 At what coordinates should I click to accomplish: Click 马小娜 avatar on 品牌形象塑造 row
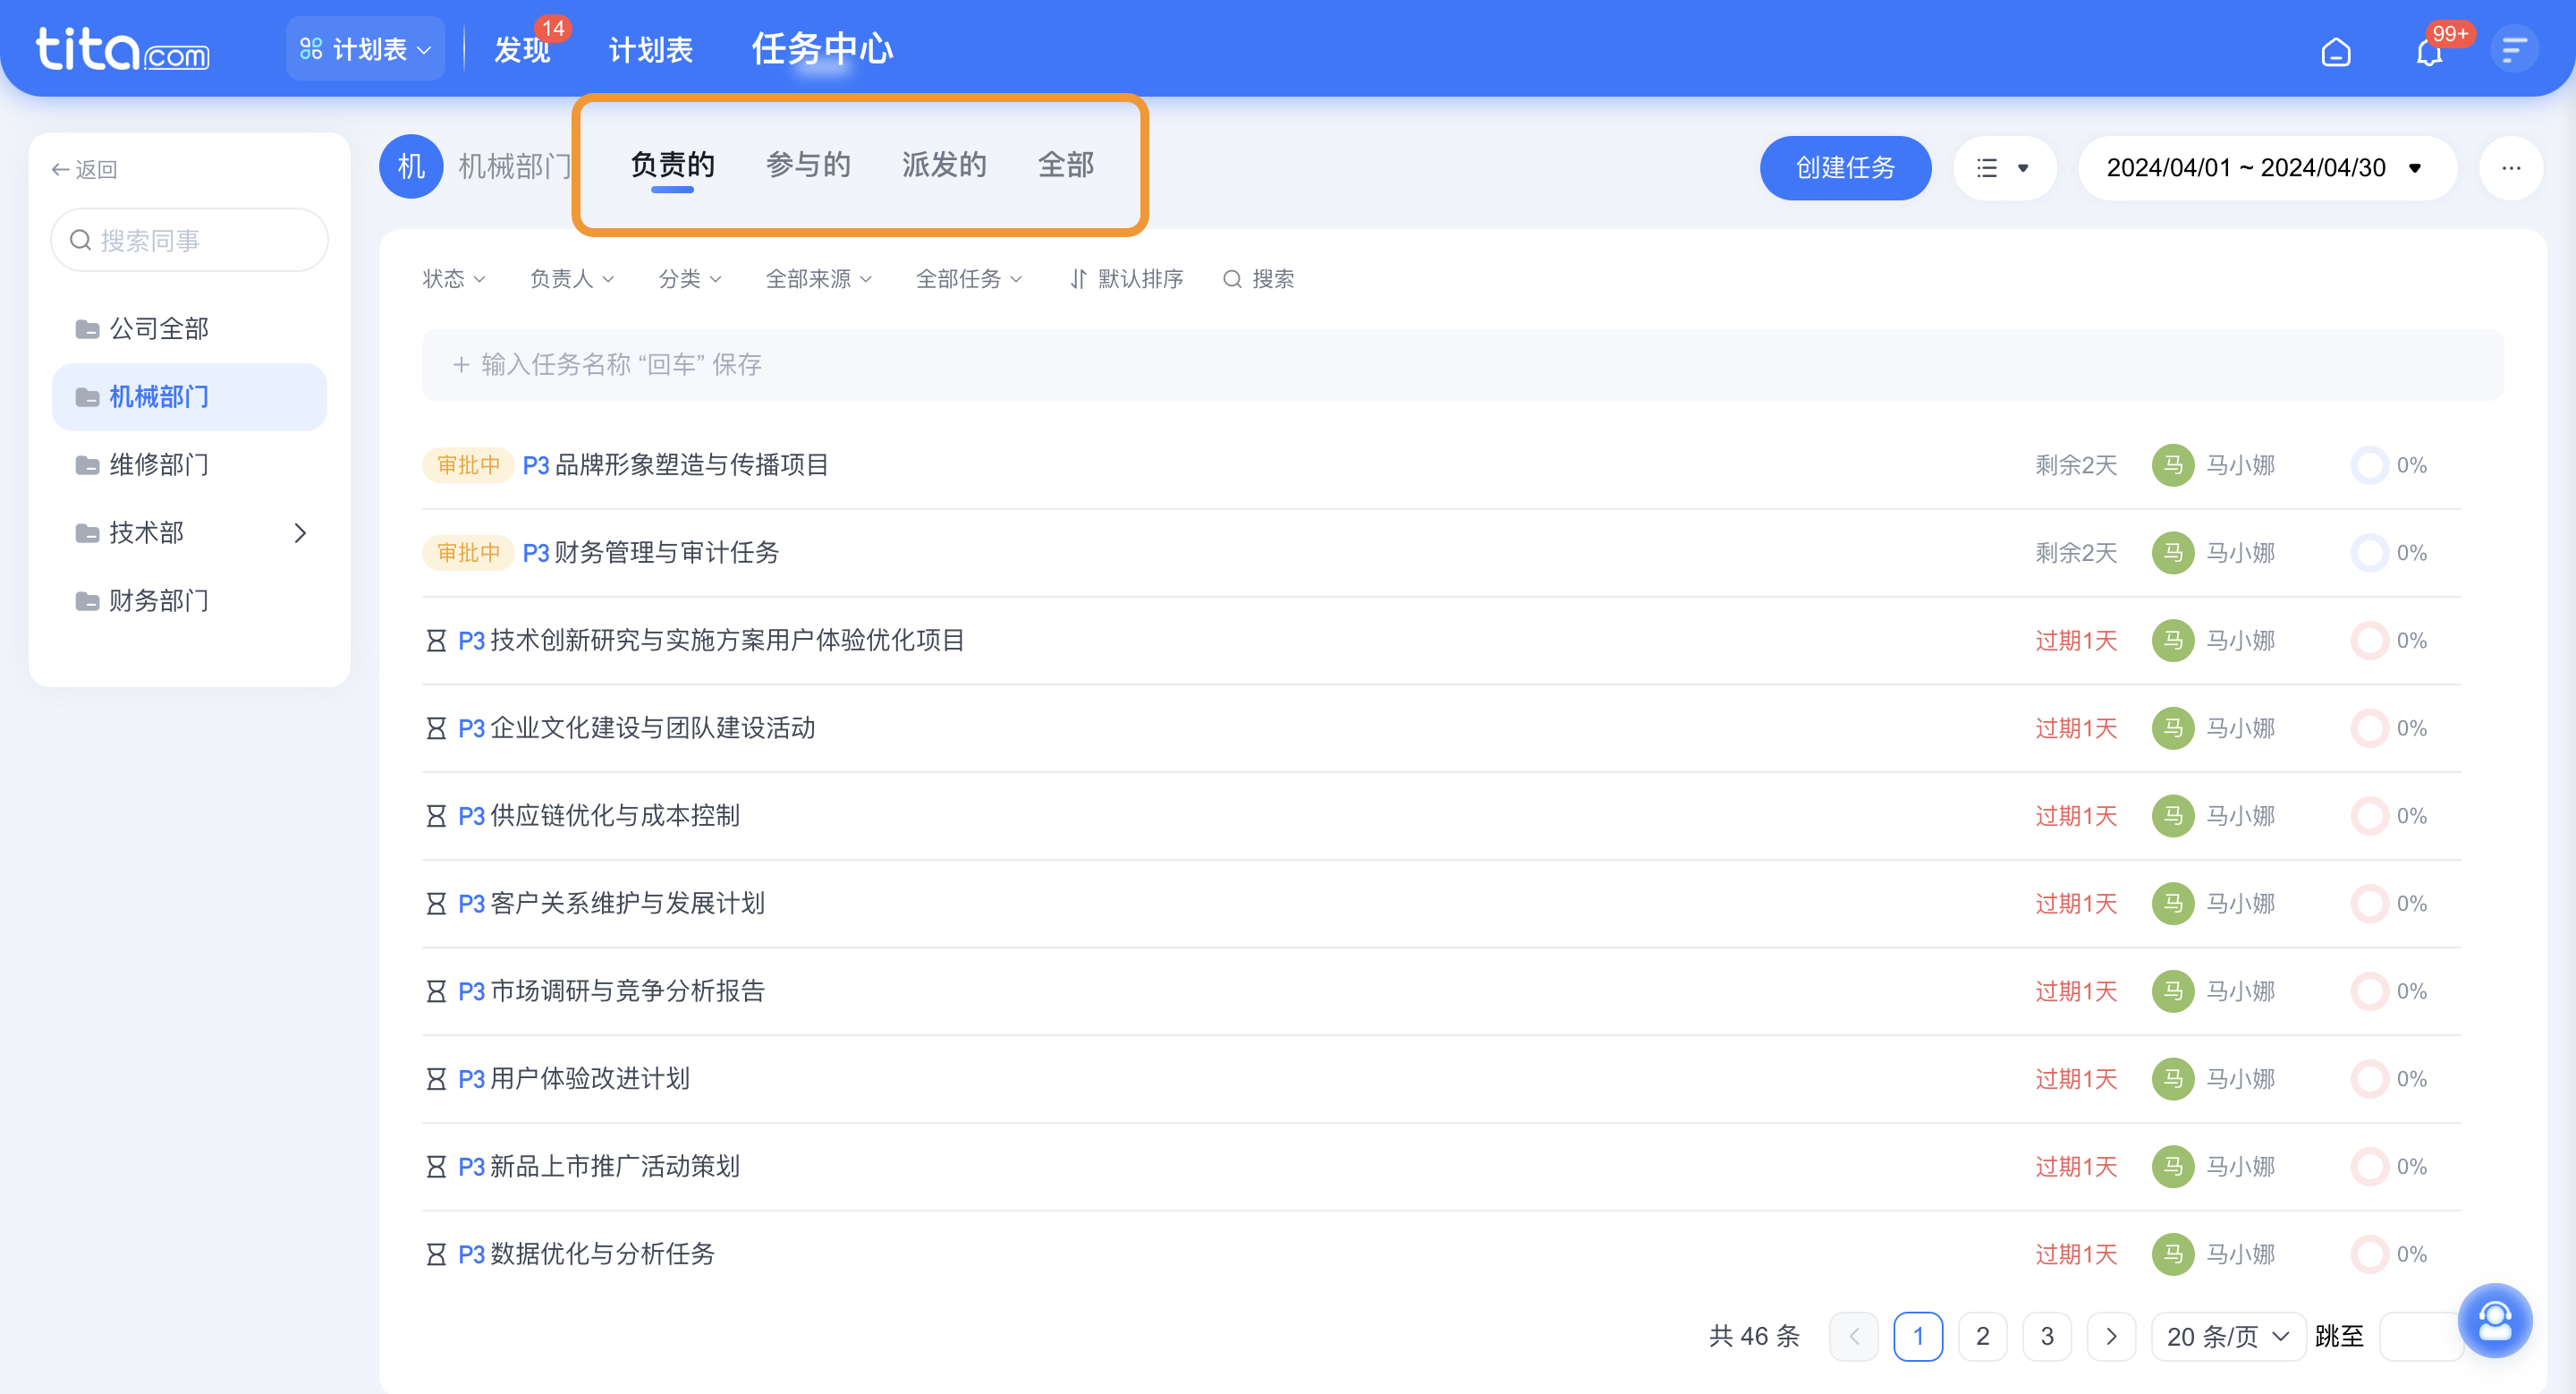point(2173,465)
